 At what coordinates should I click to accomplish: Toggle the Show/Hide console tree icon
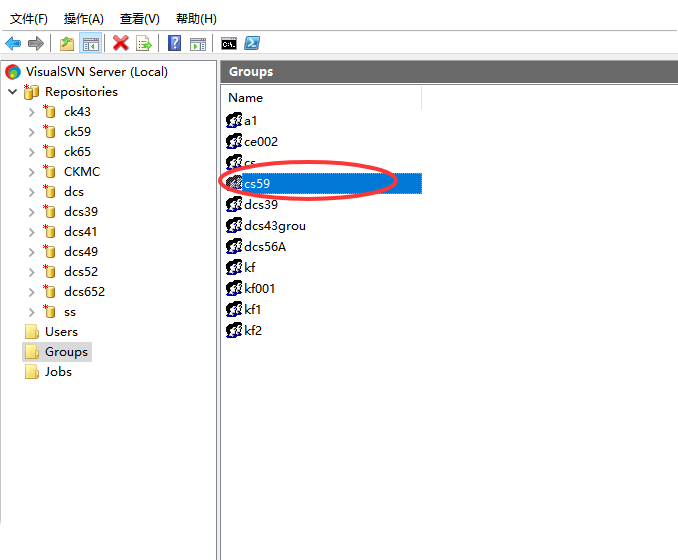pos(91,44)
